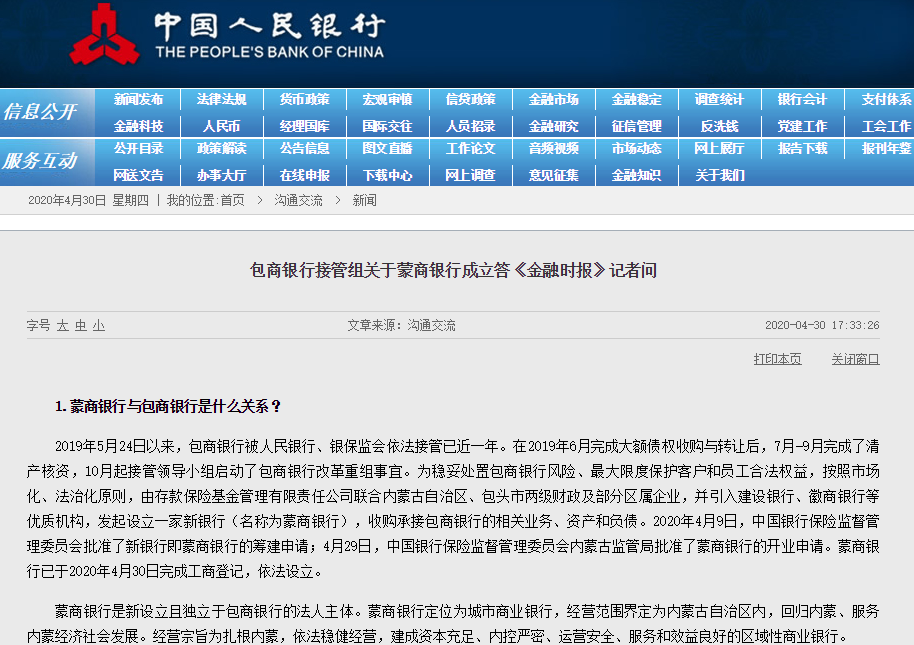Click the 打印本页 print link
Image resolution: width=914 pixels, height=645 pixels.
(x=777, y=359)
